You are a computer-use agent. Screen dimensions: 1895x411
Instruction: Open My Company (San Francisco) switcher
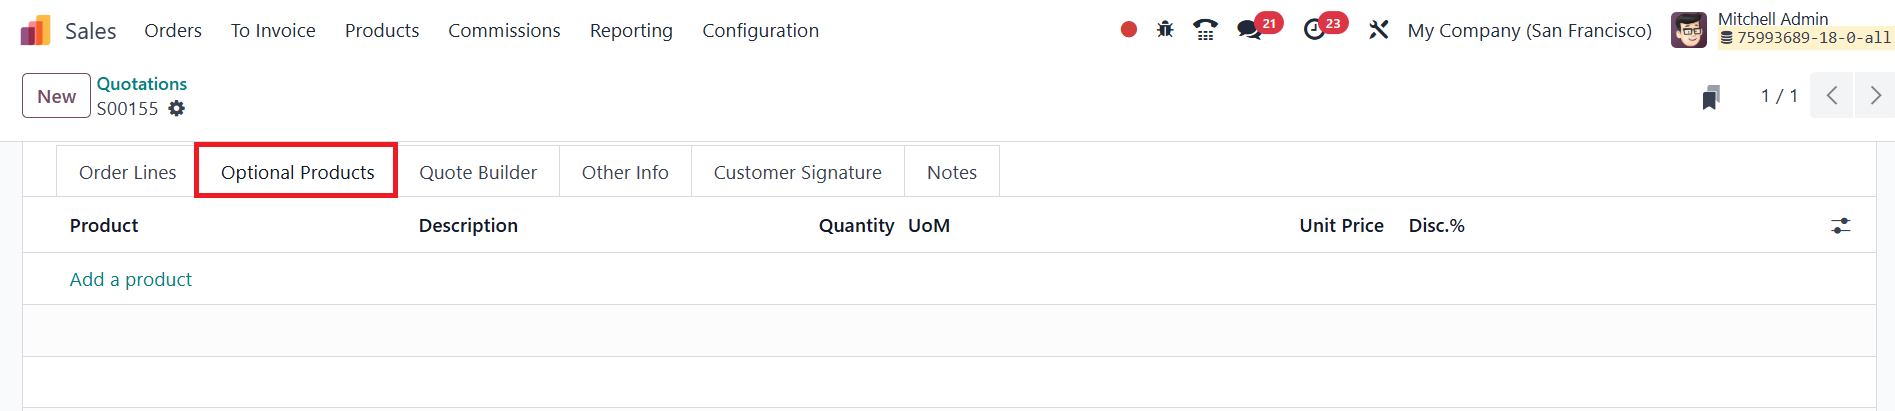coord(1529,31)
